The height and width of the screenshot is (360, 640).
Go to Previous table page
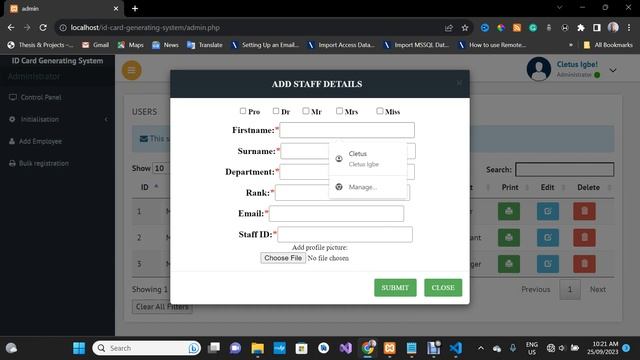tap(536, 289)
